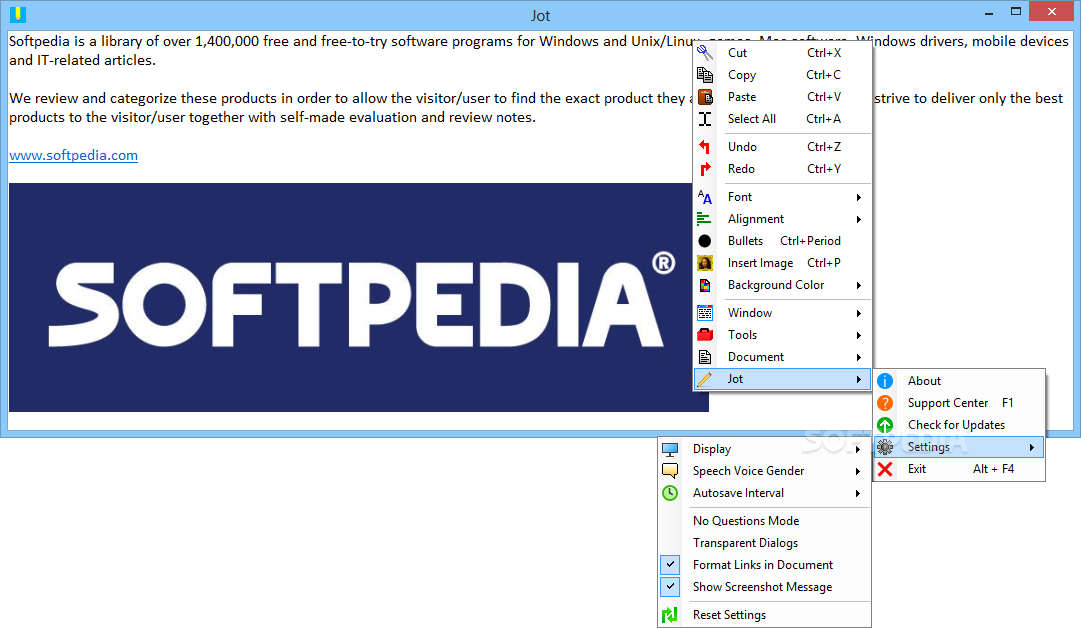Close the Jot window

[1051, 12]
